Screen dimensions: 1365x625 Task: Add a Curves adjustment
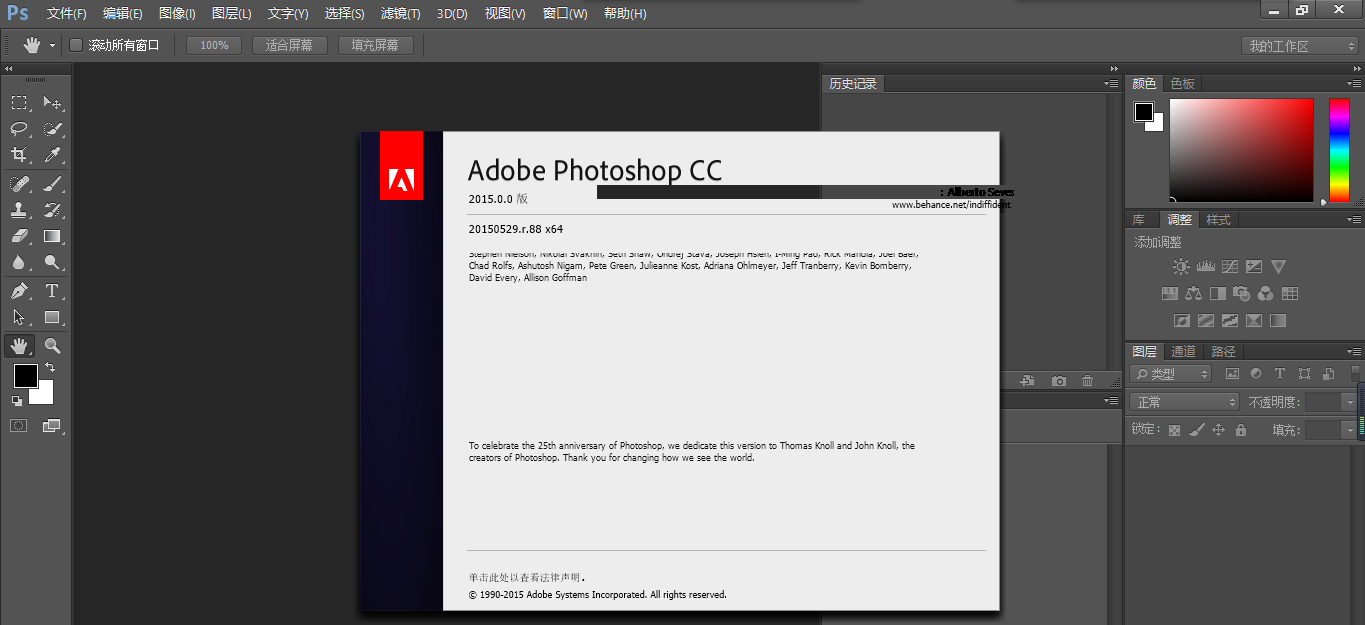[x=1230, y=267]
